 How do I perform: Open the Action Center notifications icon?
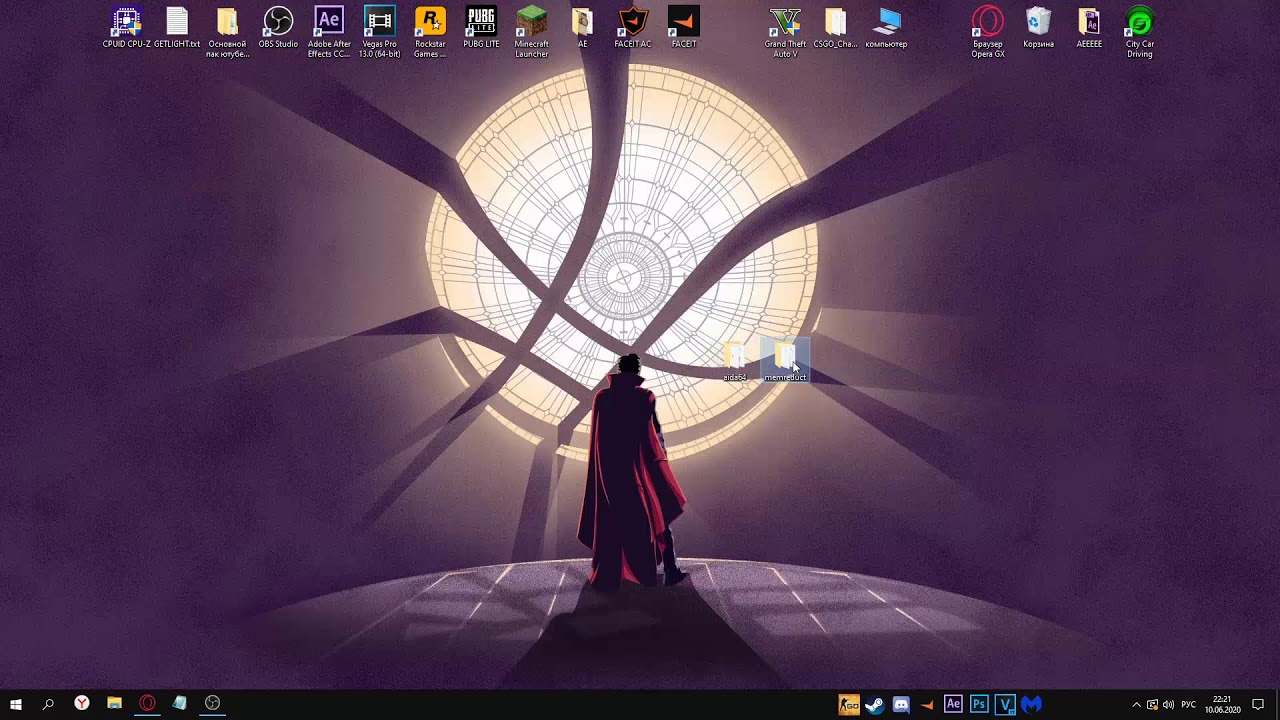[1258, 704]
